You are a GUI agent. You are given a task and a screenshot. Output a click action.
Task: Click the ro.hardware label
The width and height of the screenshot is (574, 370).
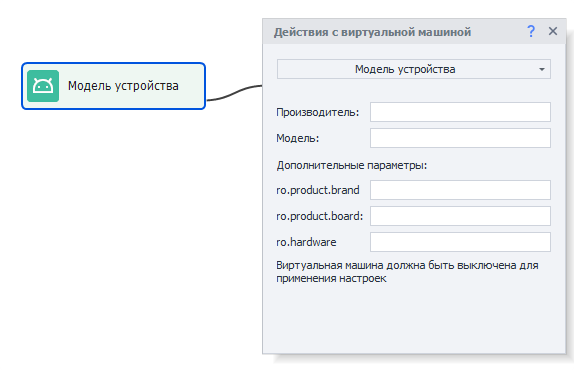306,242
